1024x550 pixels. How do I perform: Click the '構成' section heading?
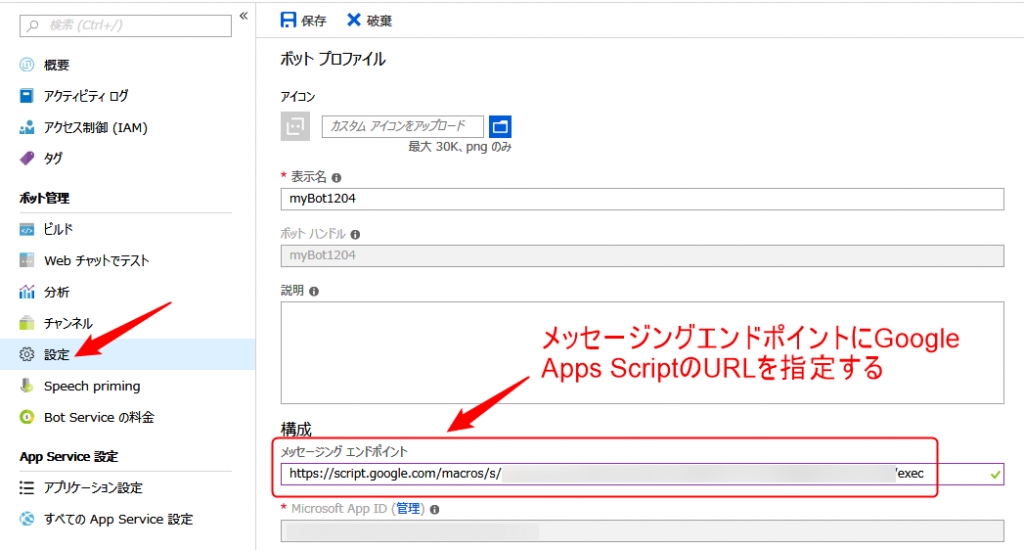pyautogui.click(x=296, y=429)
